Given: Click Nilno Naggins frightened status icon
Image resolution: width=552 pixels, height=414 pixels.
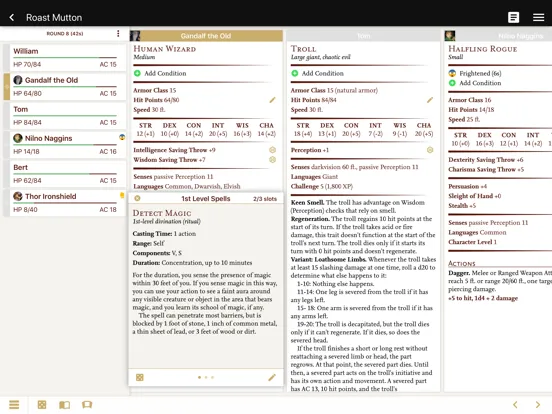Looking at the screenshot, I should click(x=122, y=137).
